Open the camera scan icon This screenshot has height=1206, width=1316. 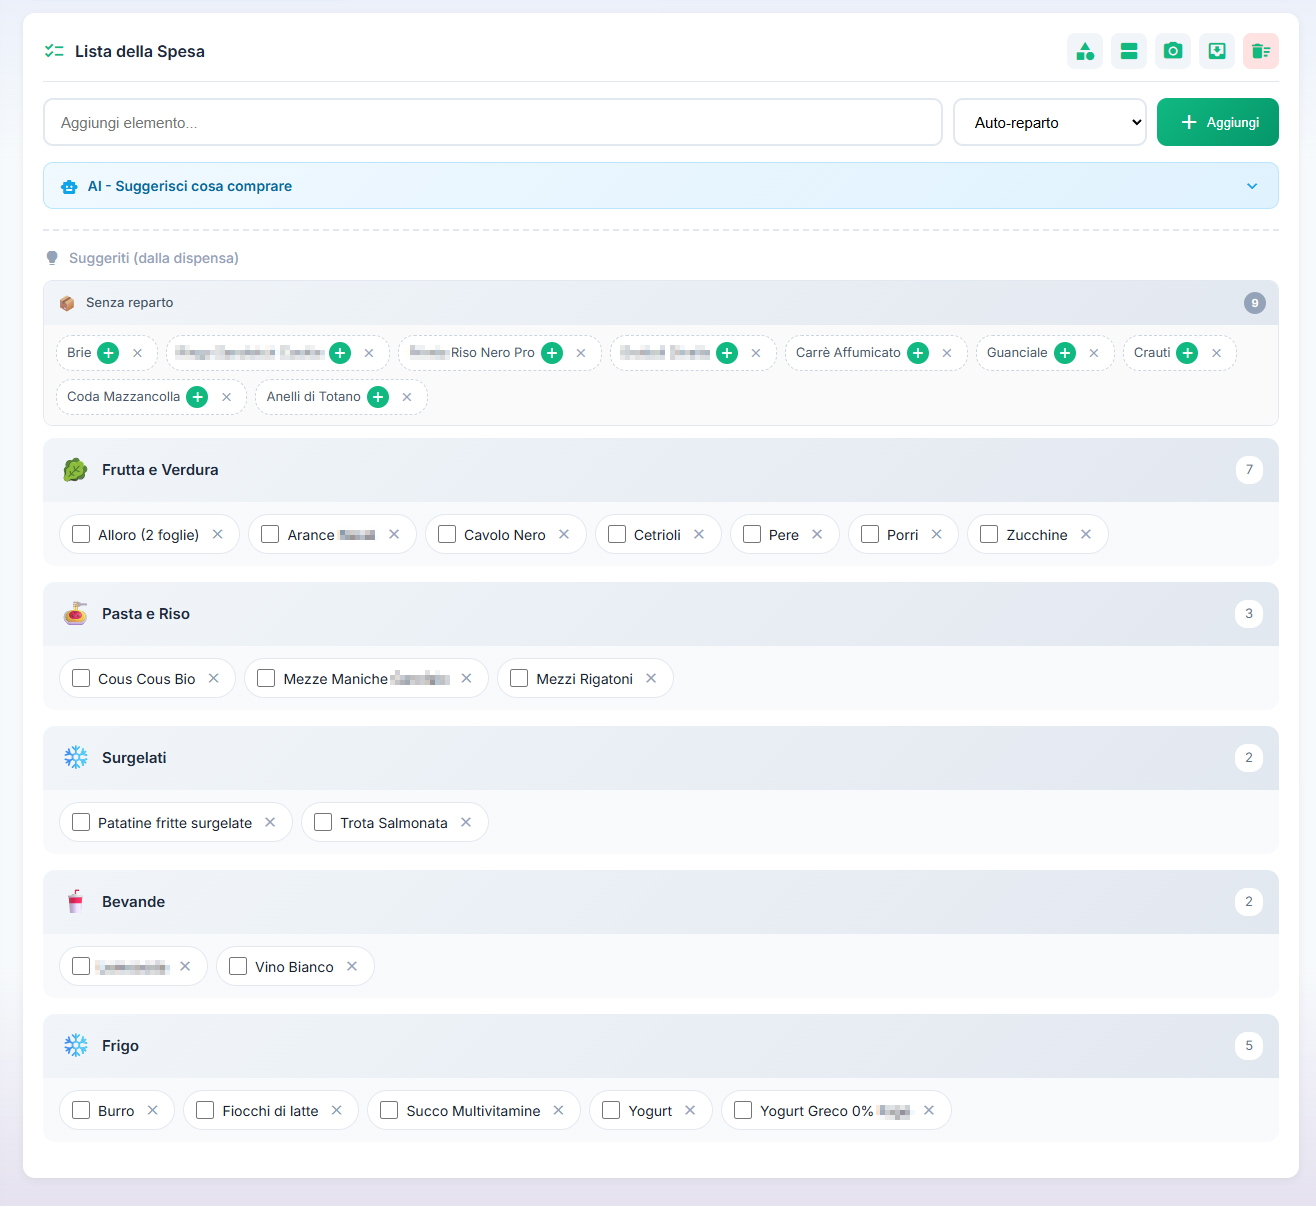(1173, 51)
